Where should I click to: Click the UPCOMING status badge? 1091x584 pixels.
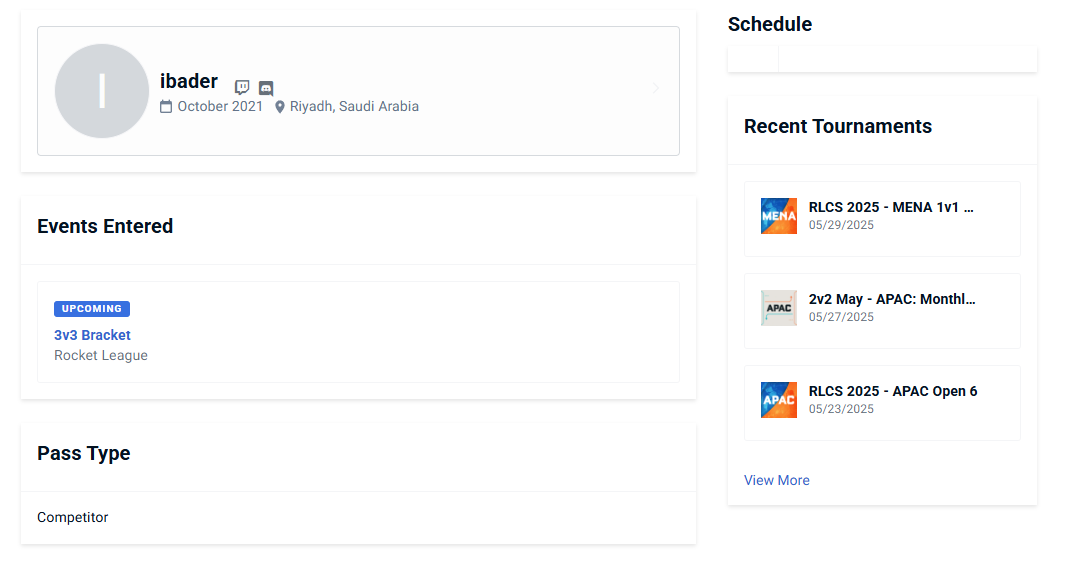tap(92, 309)
